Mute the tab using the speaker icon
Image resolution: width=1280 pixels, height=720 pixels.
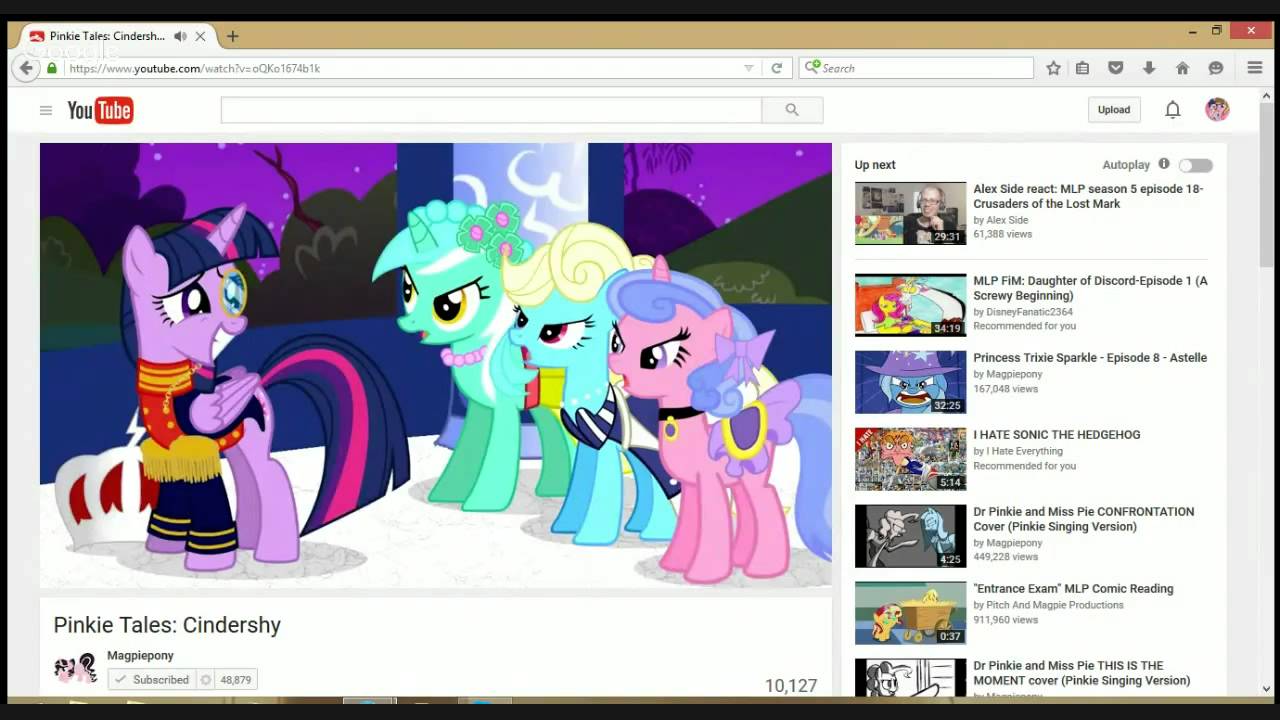(180, 36)
